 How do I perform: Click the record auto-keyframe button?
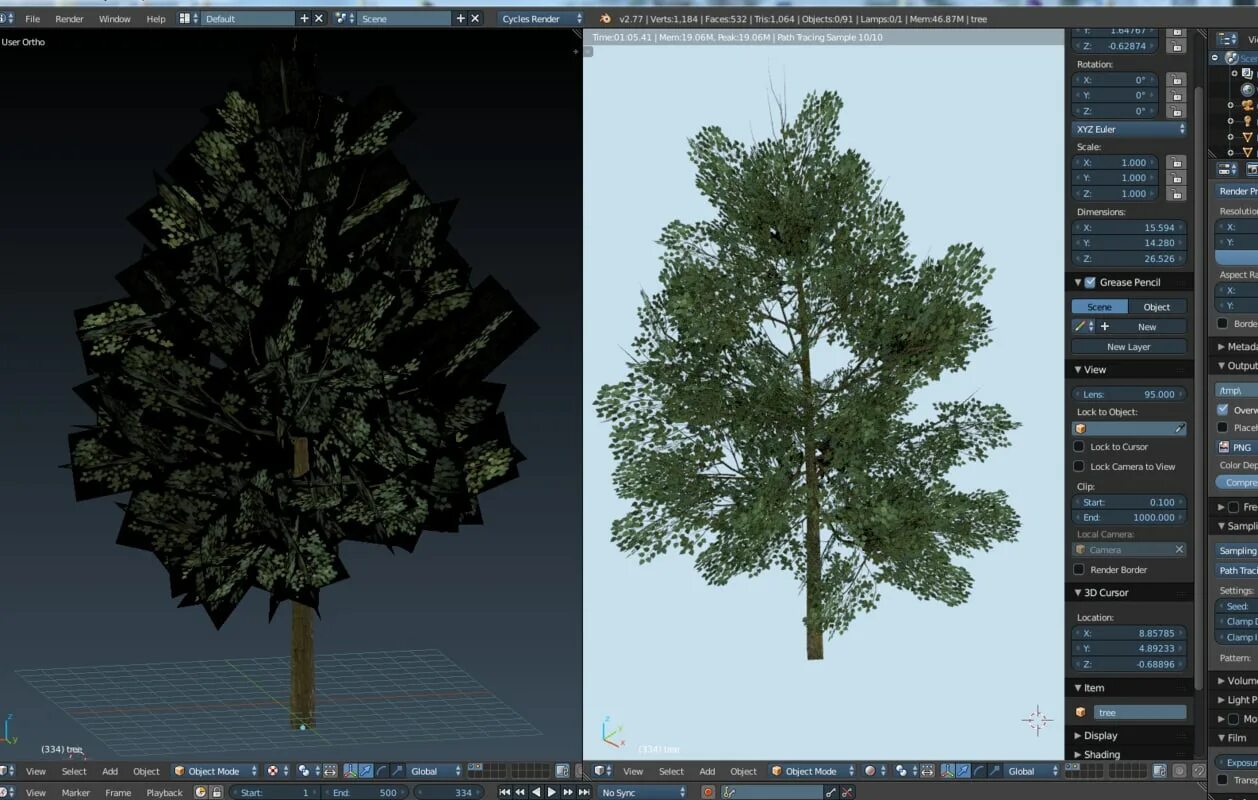coord(708,792)
